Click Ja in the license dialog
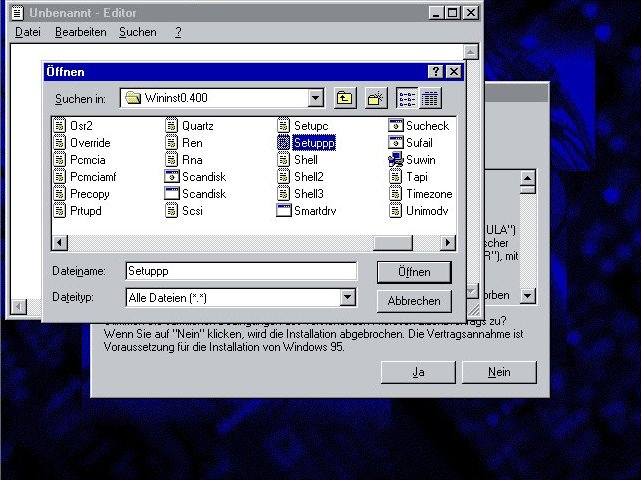641x480 pixels. (418, 372)
